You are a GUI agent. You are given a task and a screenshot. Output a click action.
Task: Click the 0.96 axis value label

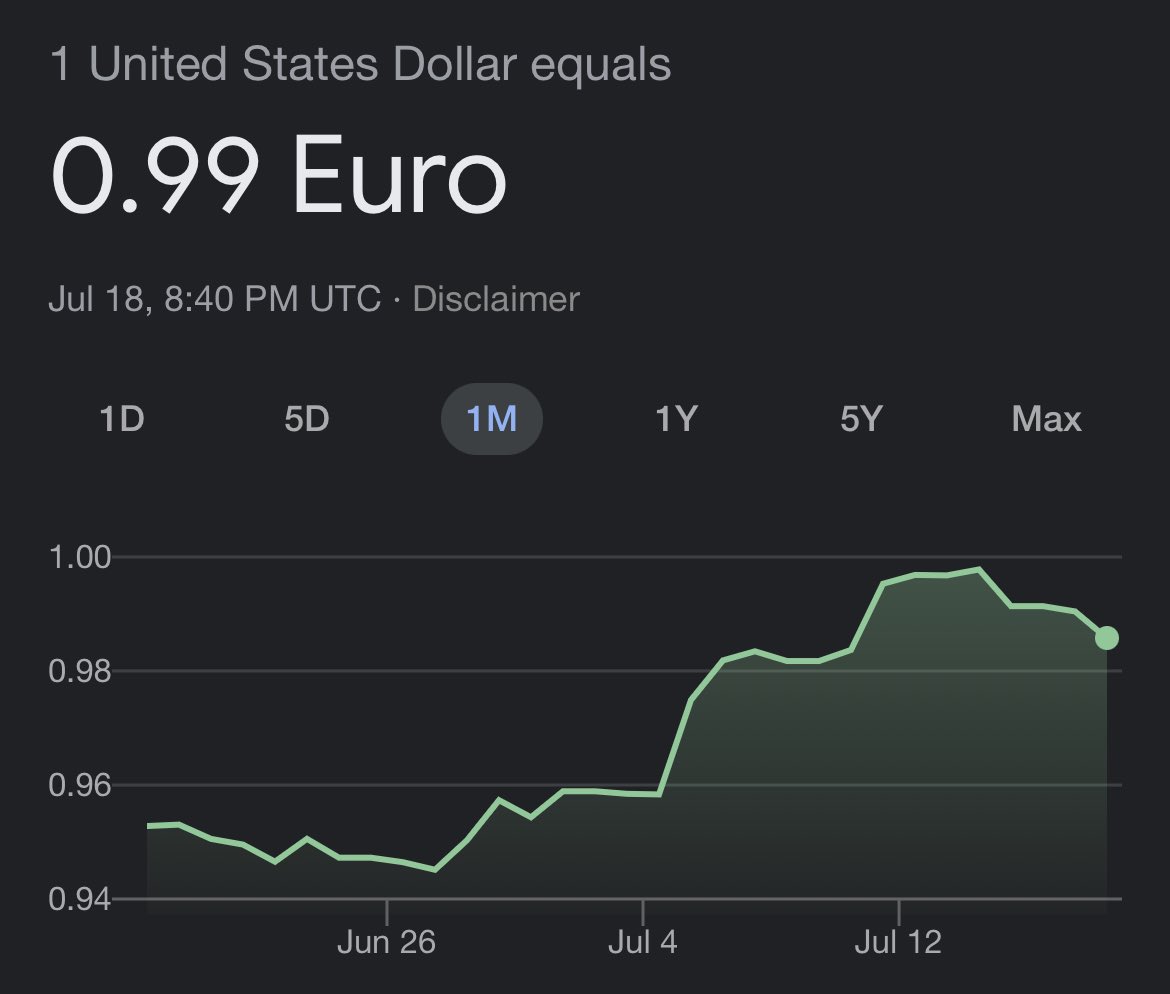(80, 785)
